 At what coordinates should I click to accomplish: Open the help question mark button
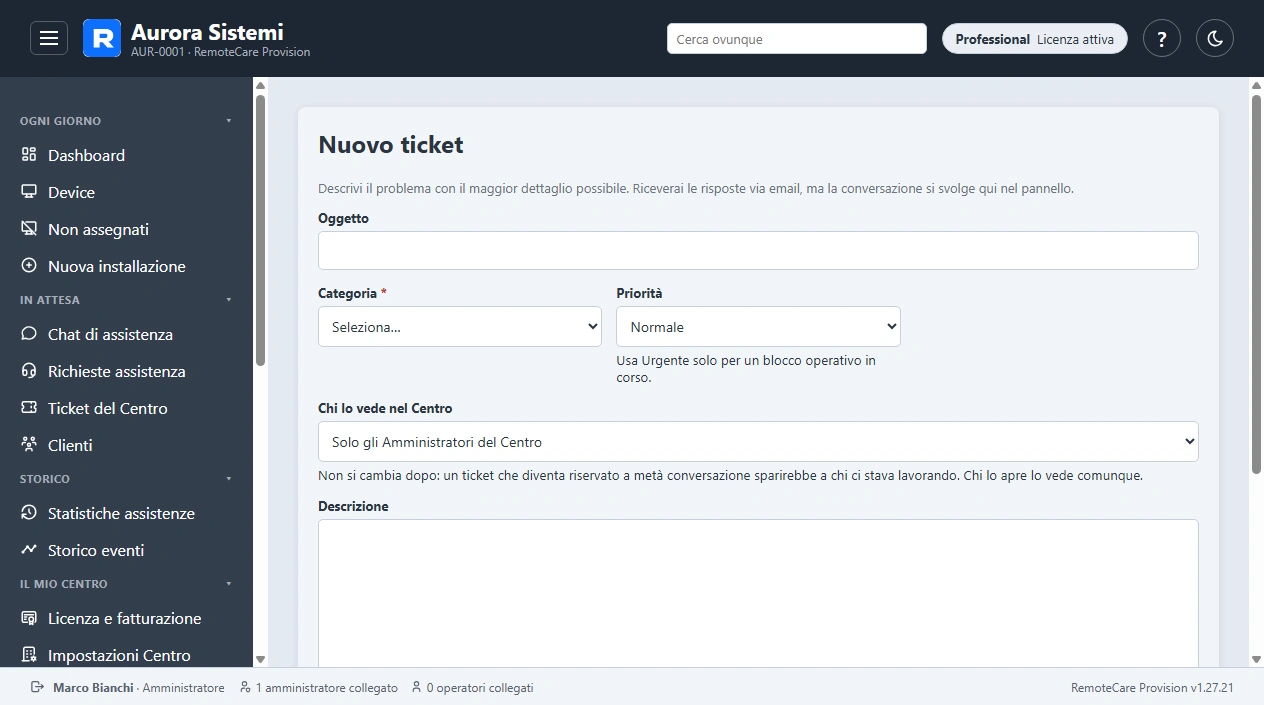(x=1162, y=39)
